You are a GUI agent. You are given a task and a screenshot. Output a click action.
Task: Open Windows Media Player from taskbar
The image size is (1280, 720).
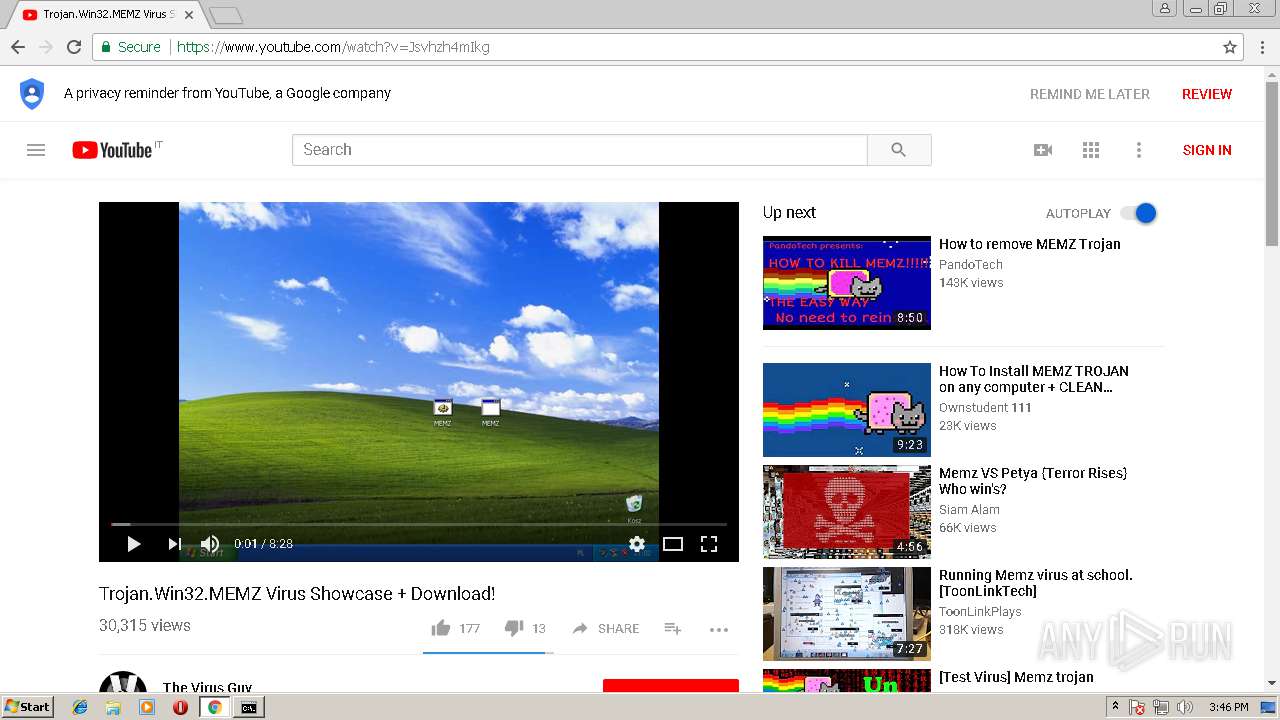[147, 707]
